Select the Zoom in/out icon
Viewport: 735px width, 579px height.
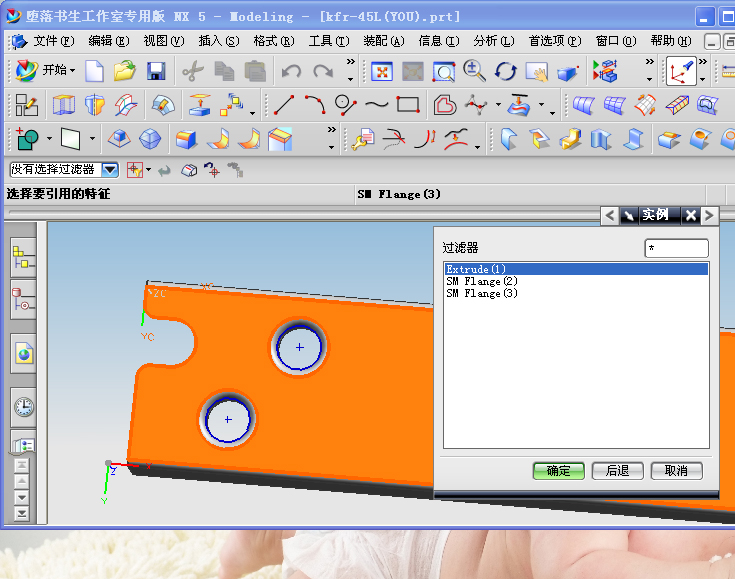tap(474, 71)
